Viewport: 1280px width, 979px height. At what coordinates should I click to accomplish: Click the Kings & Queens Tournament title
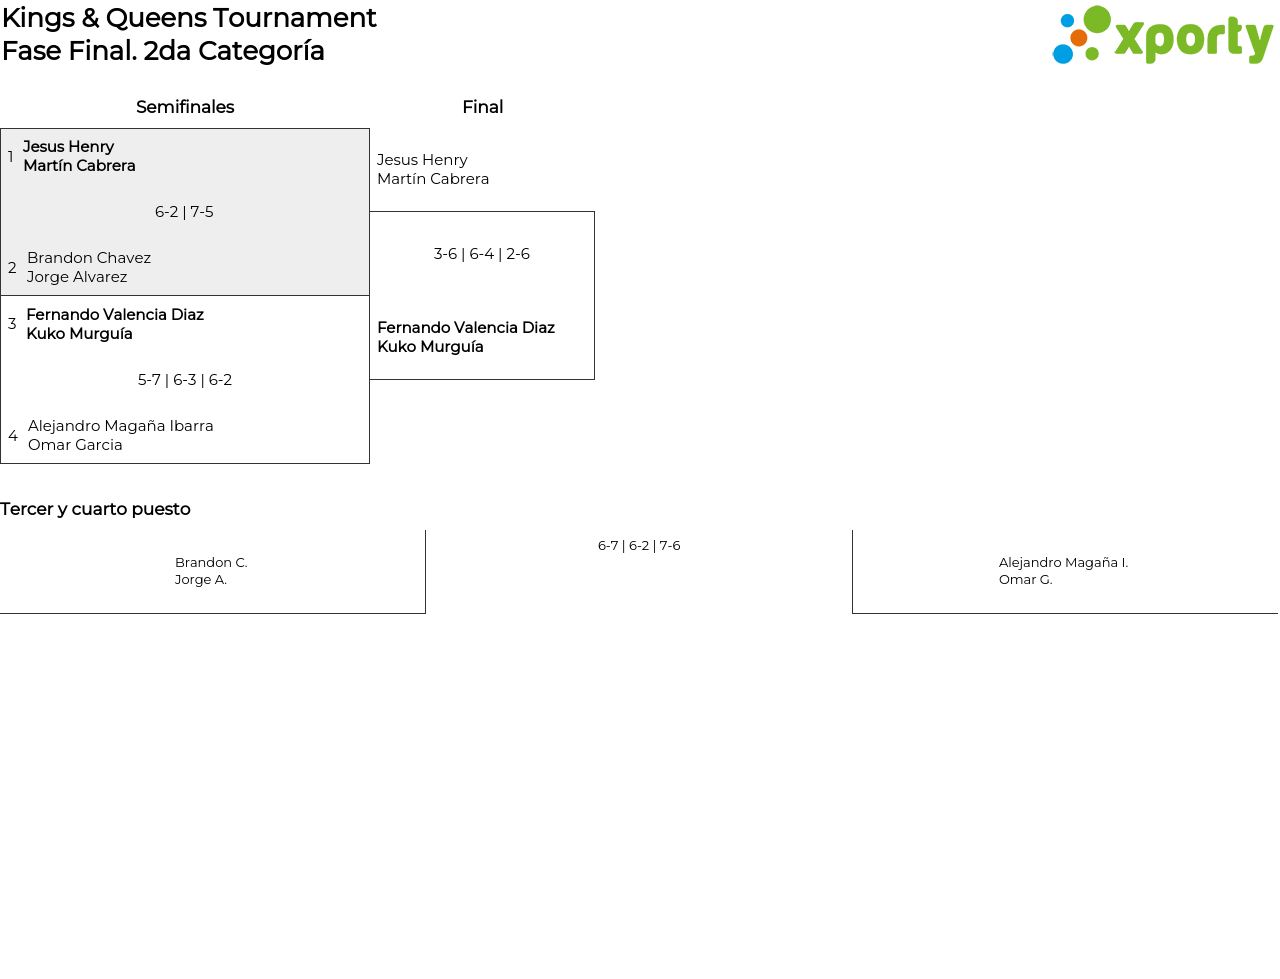(189, 18)
